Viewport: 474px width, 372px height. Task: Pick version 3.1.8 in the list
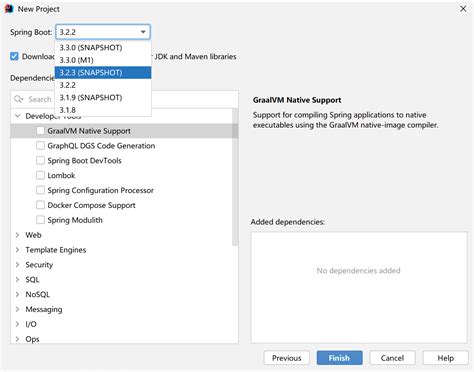pyautogui.click(x=103, y=110)
